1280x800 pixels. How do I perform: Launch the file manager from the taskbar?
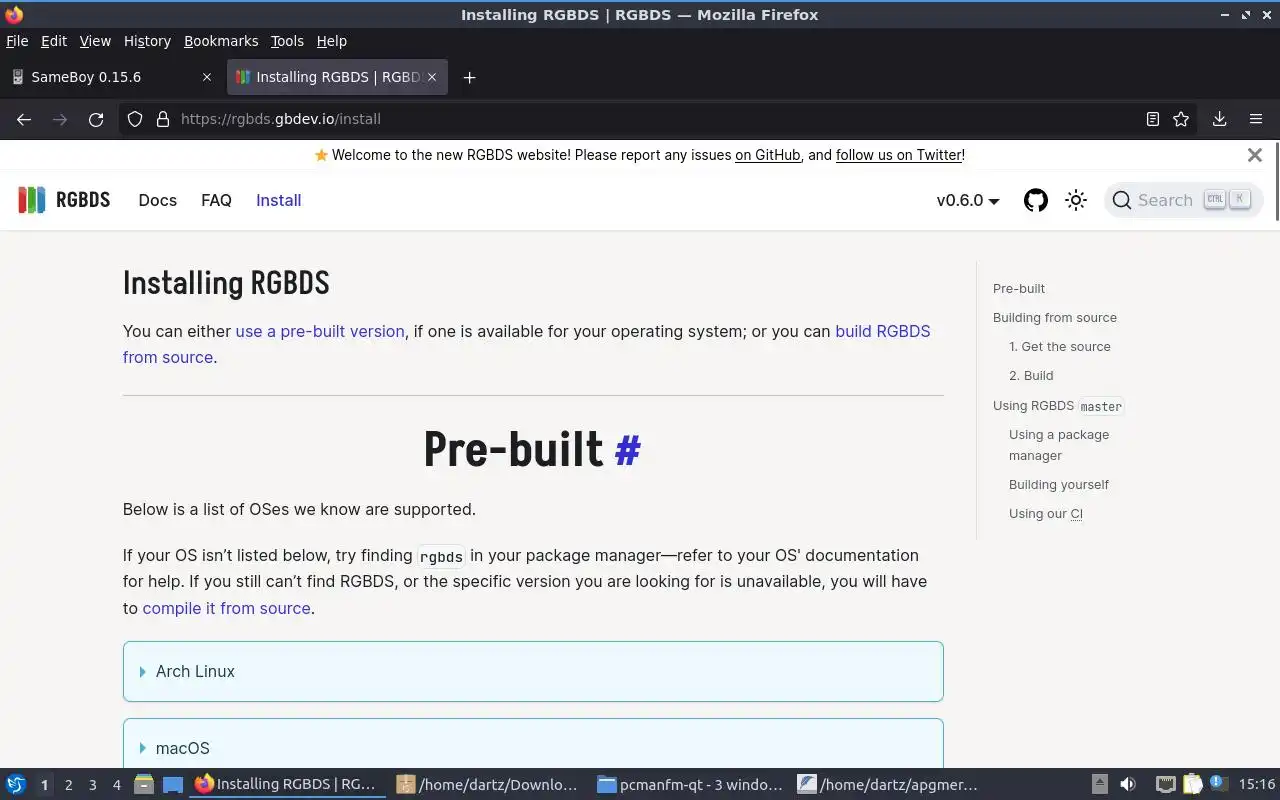(144, 784)
